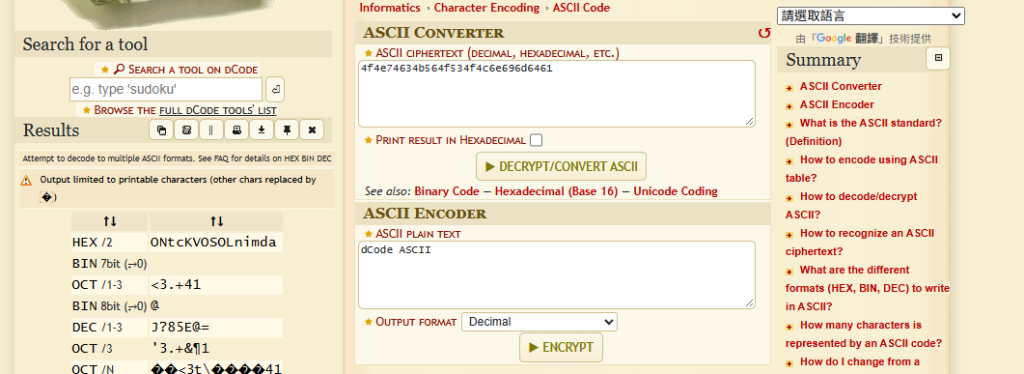
Task: Pin the results panel
Action: click(287, 130)
